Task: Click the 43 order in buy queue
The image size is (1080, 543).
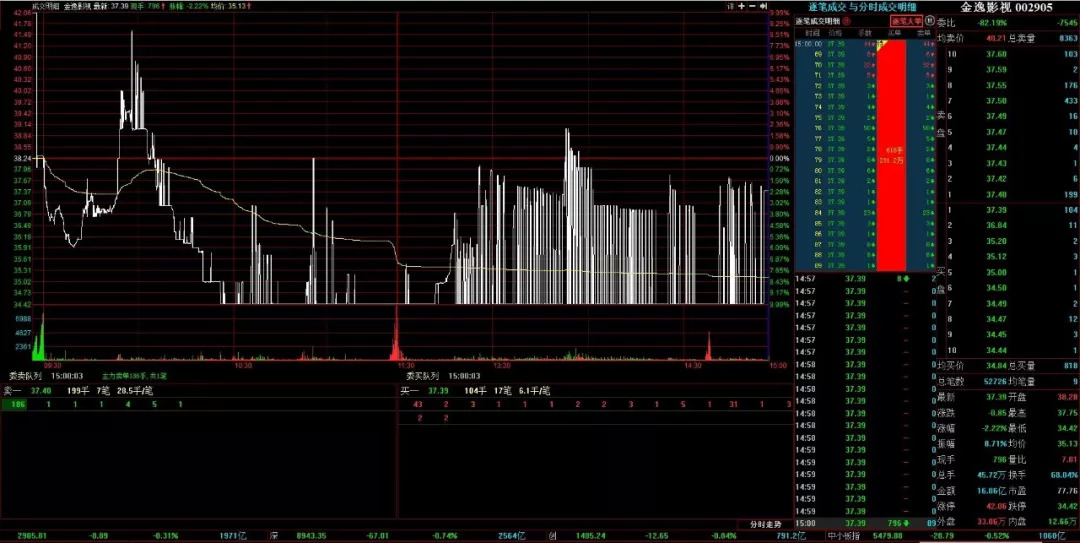Action: pyautogui.click(x=417, y=404)
